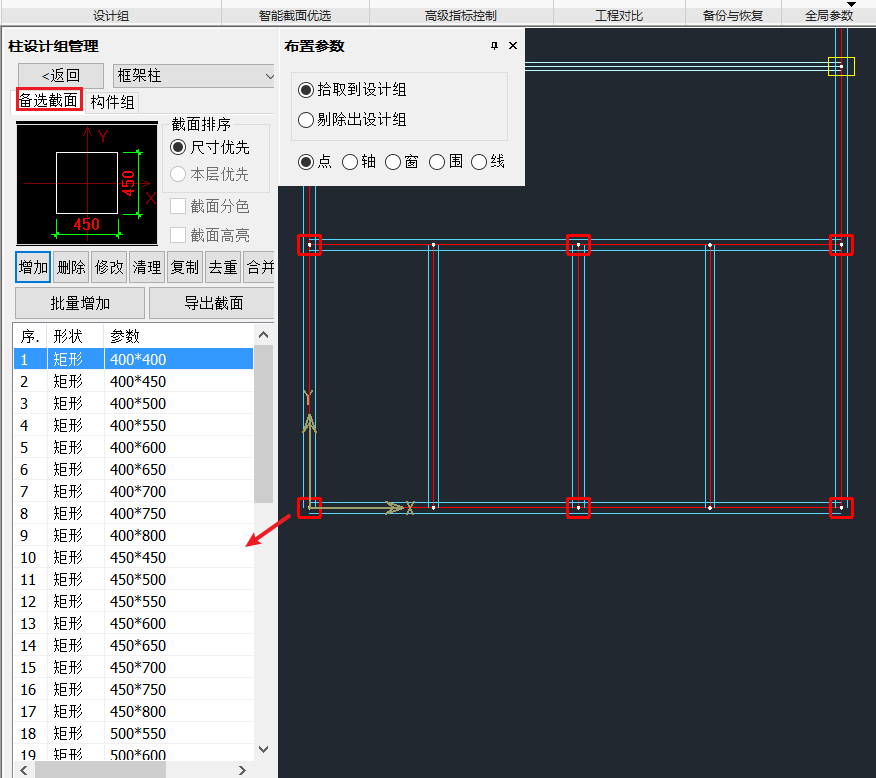The image size is (876, 778).
Task: Click the list's down scroll arrow
Action: click(264, 749)
